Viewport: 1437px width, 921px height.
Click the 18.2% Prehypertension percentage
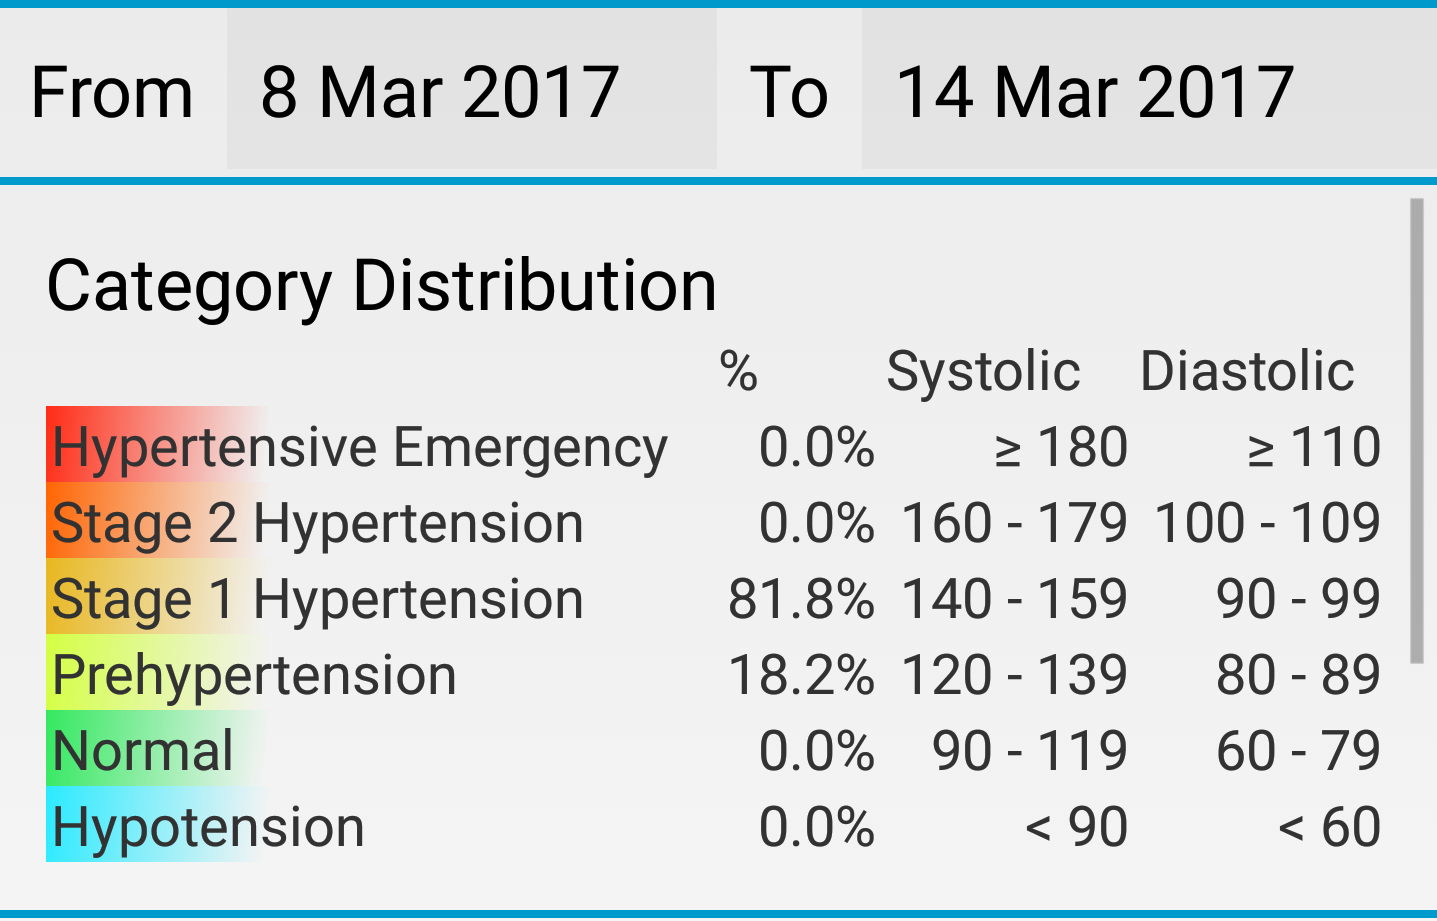[x=801, y=675]
